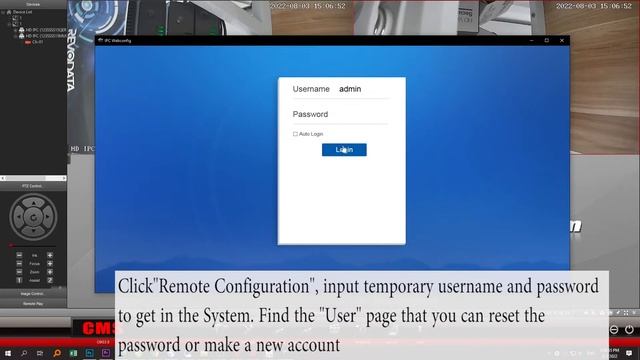Close the IPC Webconfig window
This screenshot has height=360, width=640.
(x=562, y=40)
